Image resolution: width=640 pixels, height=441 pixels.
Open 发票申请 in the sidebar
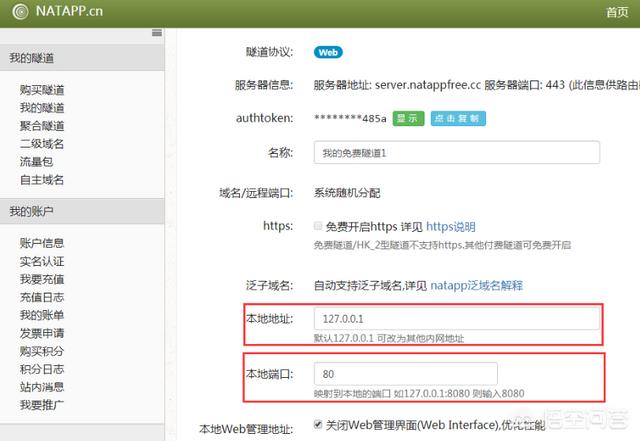click(x=42, y=333)
